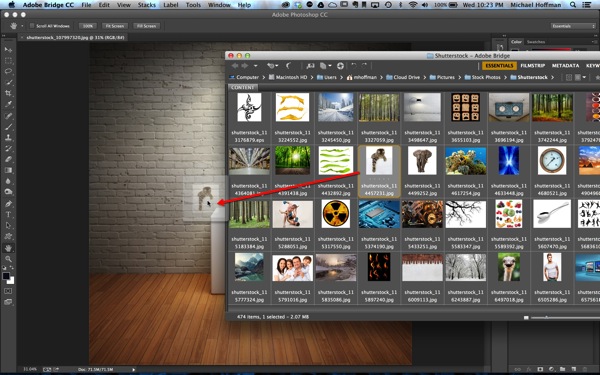The width and height of the screenshot is (600, 375).
Task: Go back in Bridge navigation
Action: tap(235, 66)
